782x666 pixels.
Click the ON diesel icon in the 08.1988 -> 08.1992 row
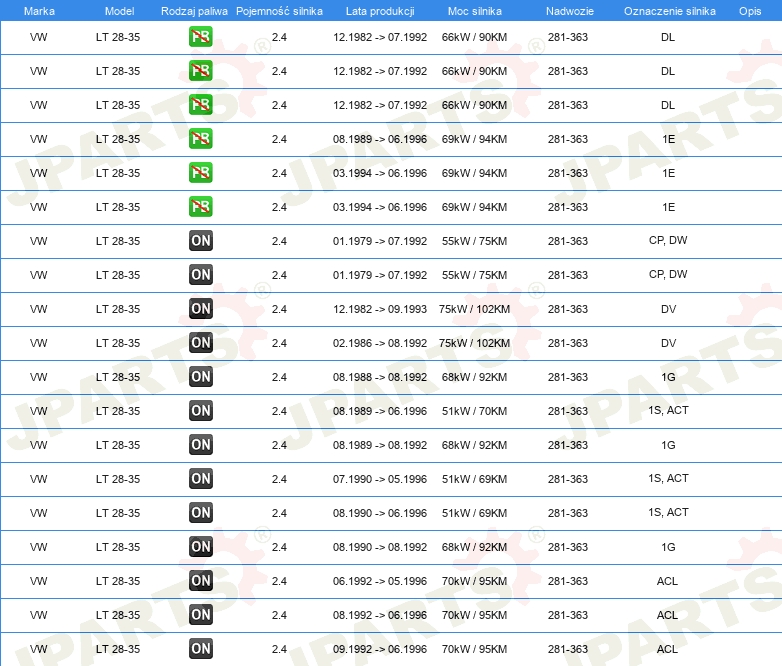[200, 376]
